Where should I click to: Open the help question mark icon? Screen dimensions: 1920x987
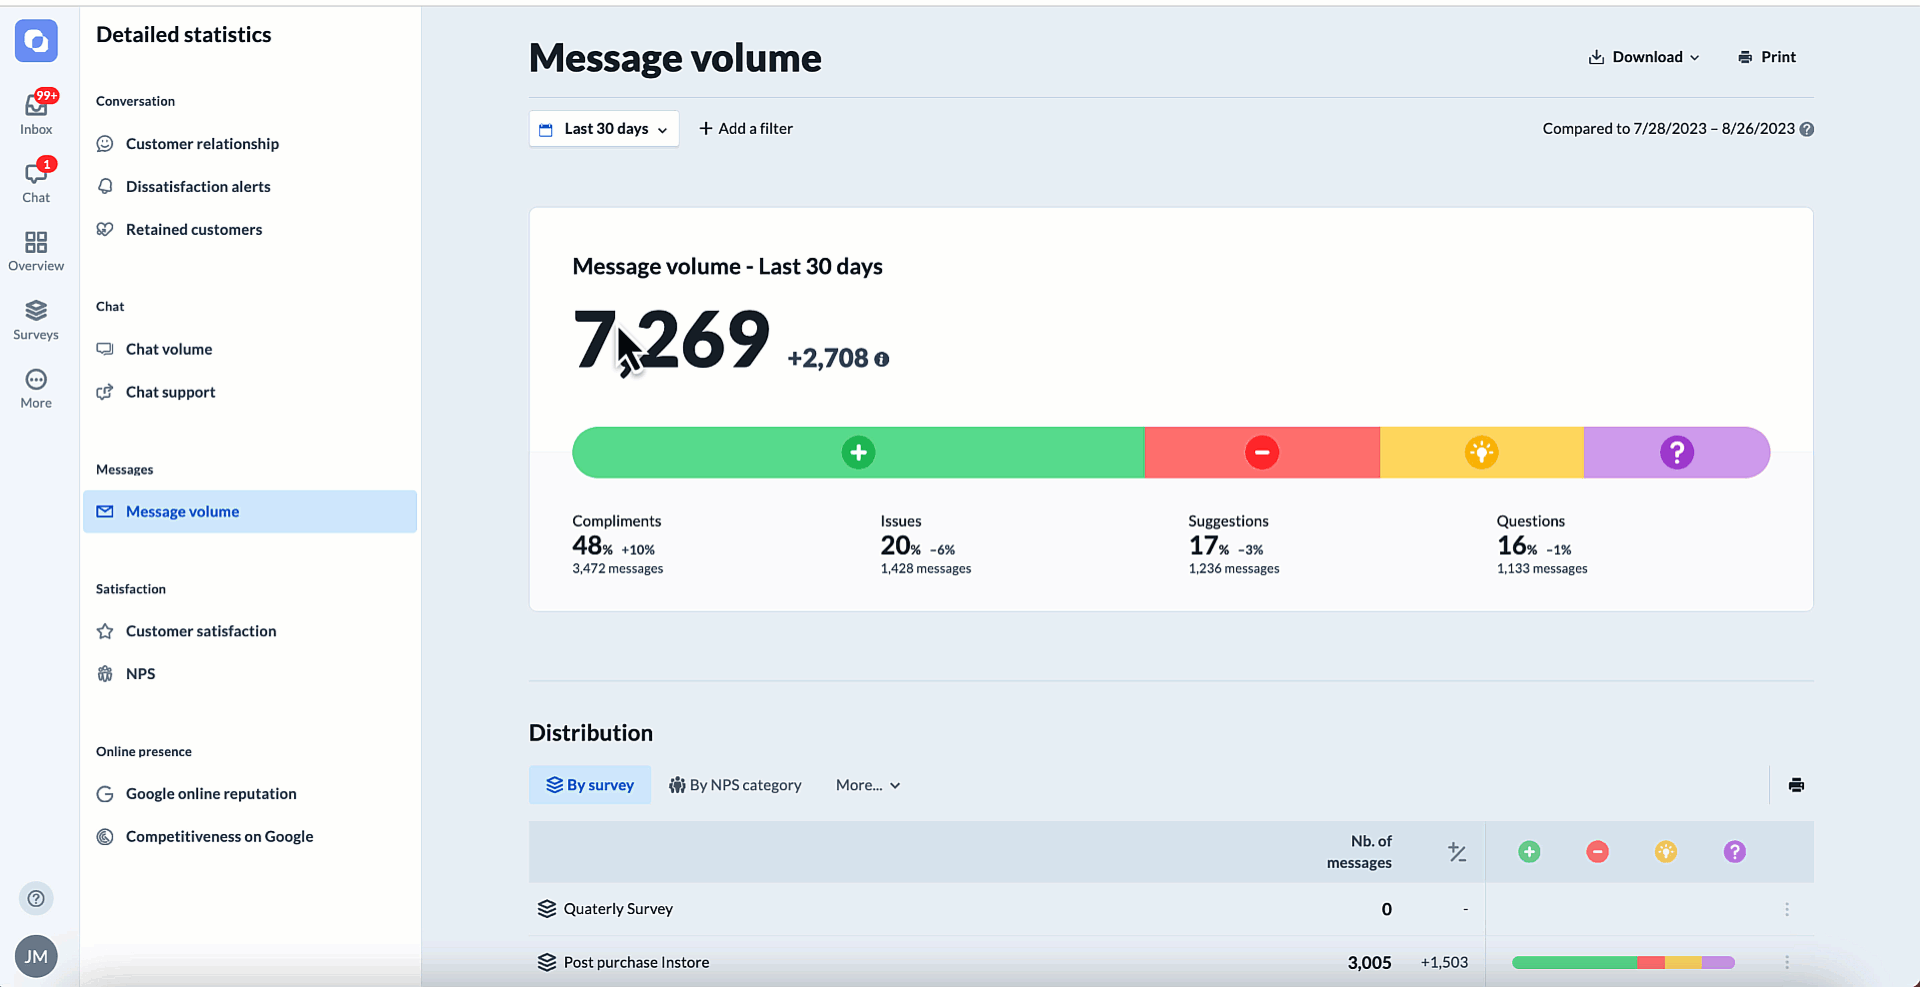[36, 898]
